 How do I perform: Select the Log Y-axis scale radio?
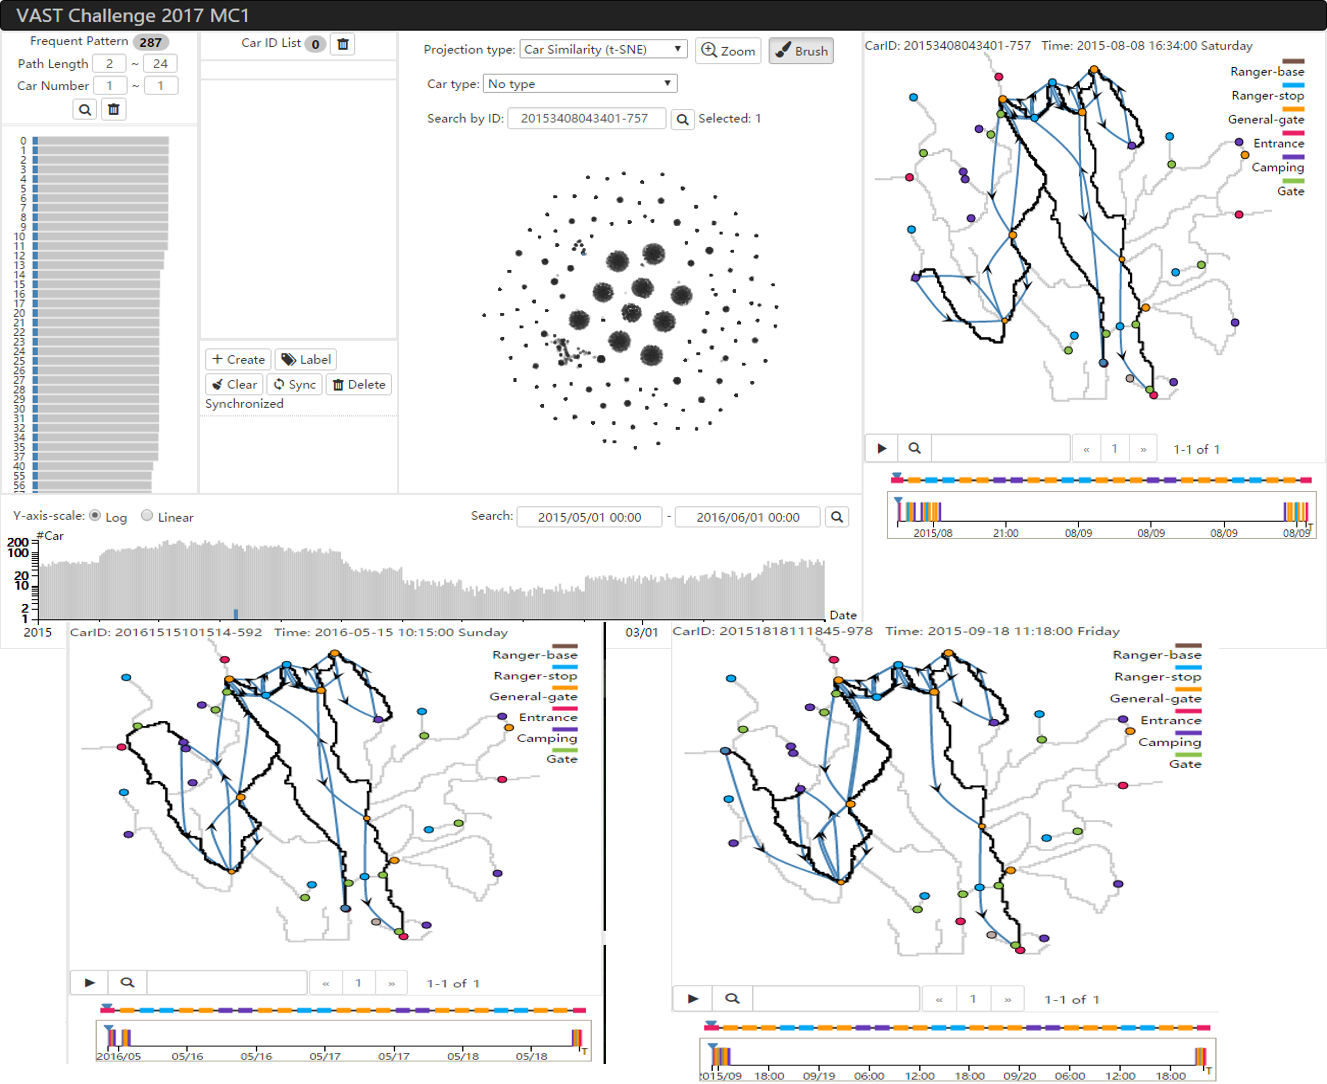pyautogui.click(x=96, y=516)
